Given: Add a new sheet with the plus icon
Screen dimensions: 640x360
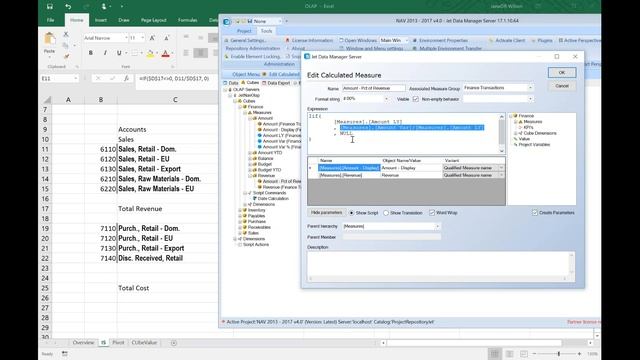Looking at the screenshot, I should point(174,343).
